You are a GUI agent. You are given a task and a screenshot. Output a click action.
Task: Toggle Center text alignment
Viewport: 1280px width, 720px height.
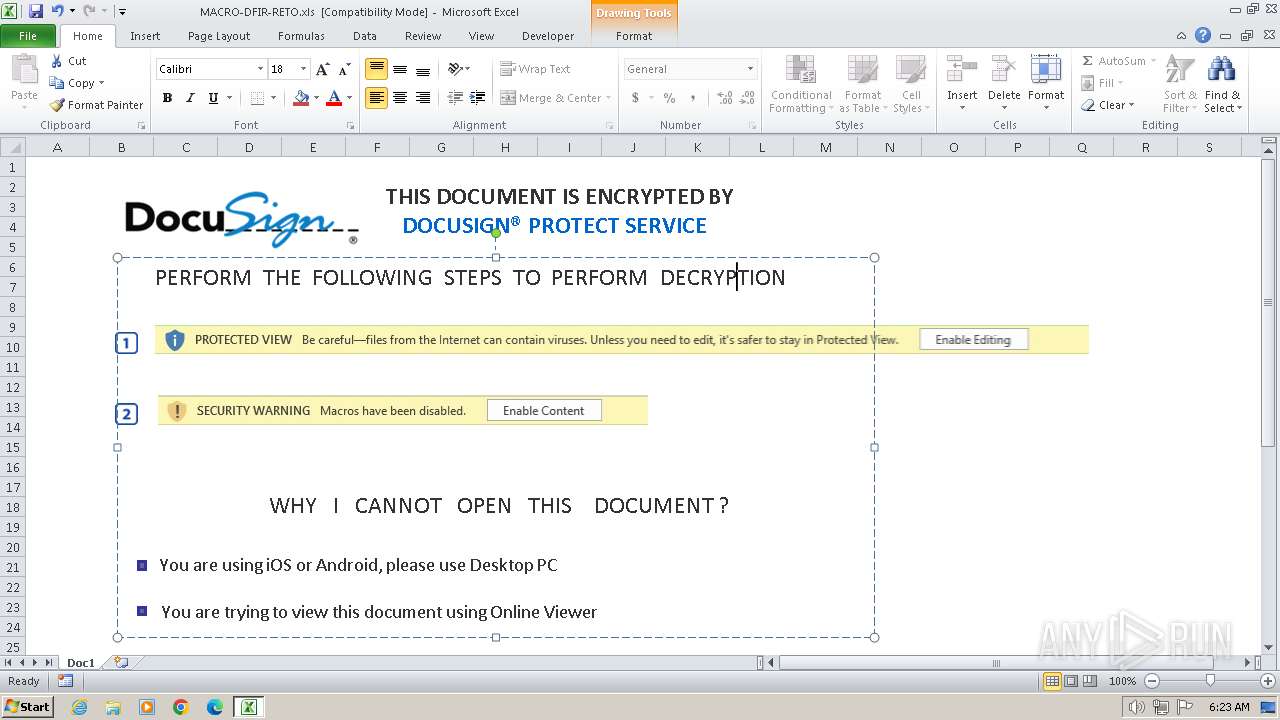point(400,98)
